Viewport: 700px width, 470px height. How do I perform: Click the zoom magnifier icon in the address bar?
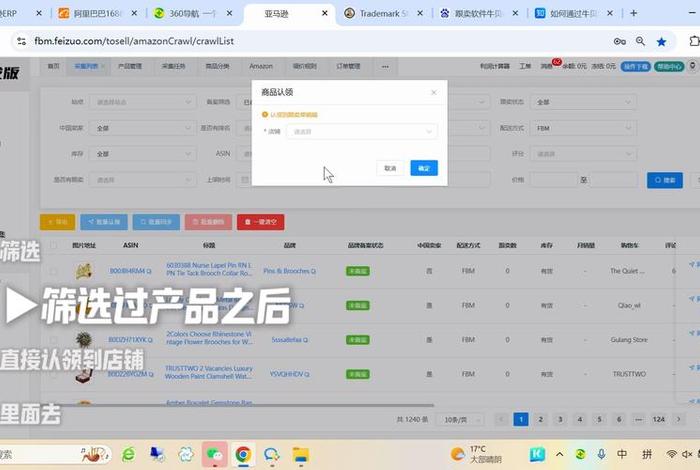pyautogui.click(x=640, y=41)
